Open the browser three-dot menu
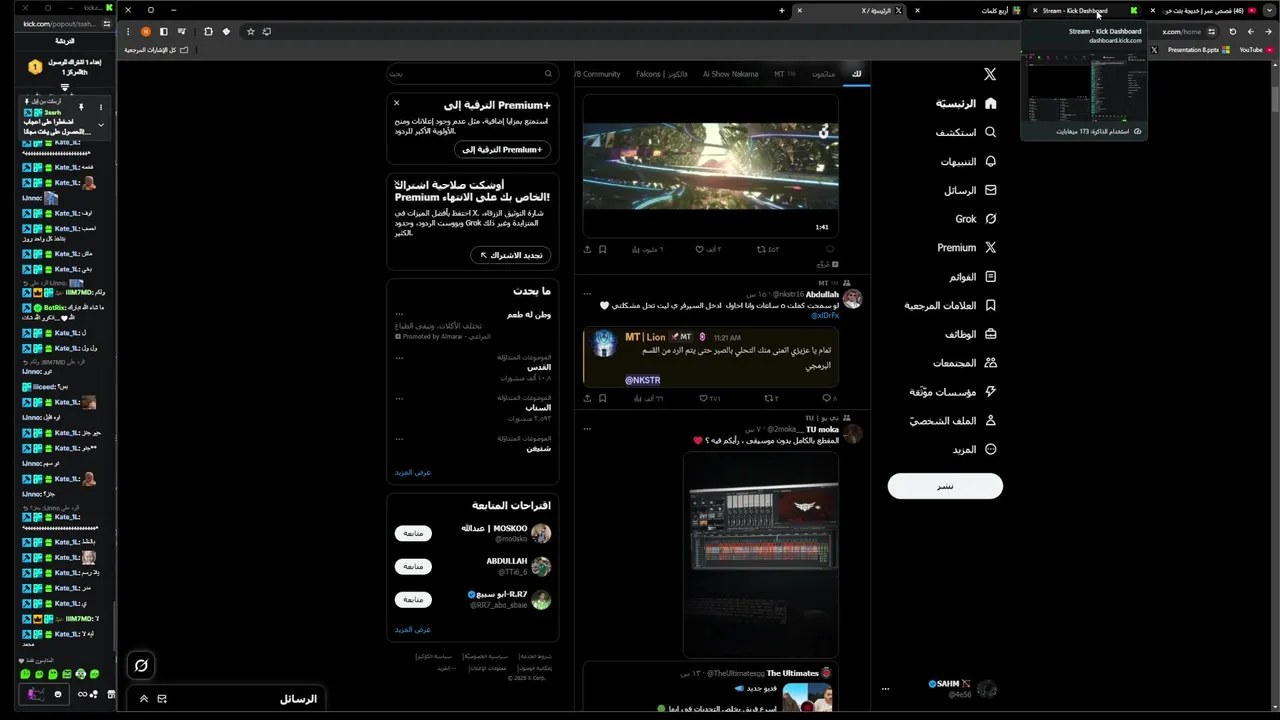1280x720 pixels. point(128,31)
